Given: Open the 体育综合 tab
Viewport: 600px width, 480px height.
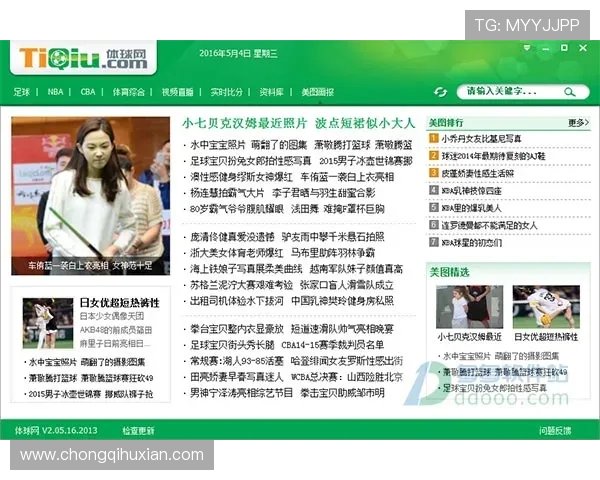Looking at the screenshot, I should click(129, 92).
